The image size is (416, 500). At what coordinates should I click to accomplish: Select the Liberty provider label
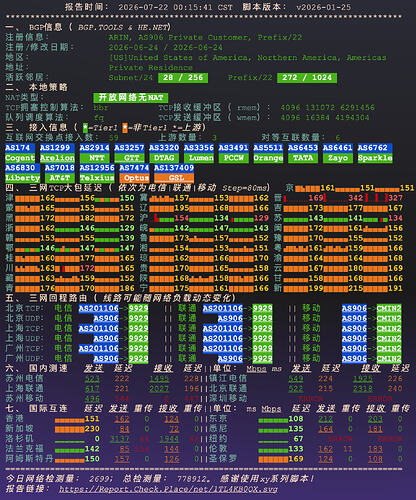(x=22, y=178)
